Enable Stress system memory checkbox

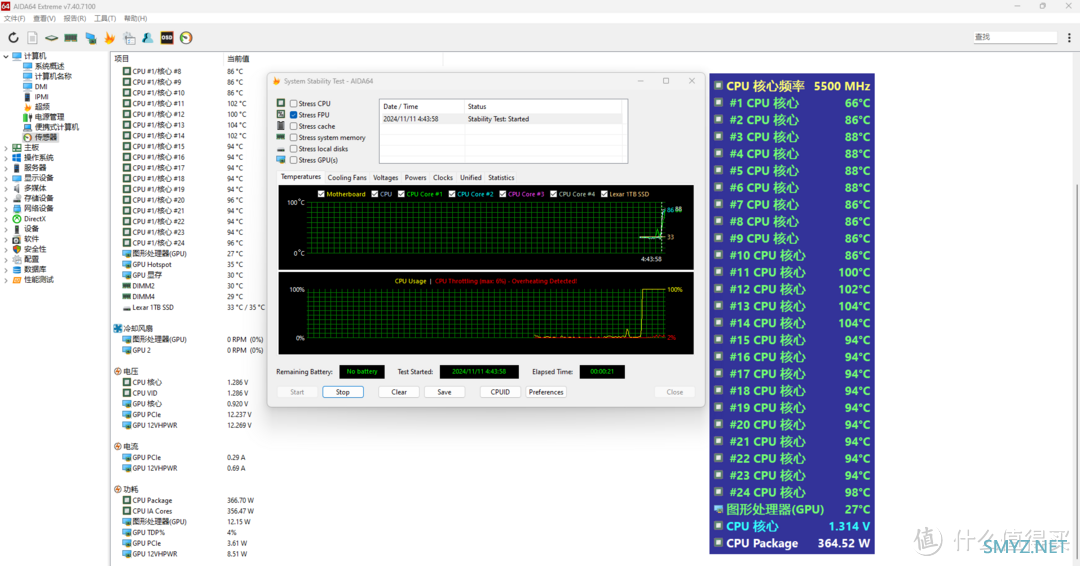click(x=293, y=138)
